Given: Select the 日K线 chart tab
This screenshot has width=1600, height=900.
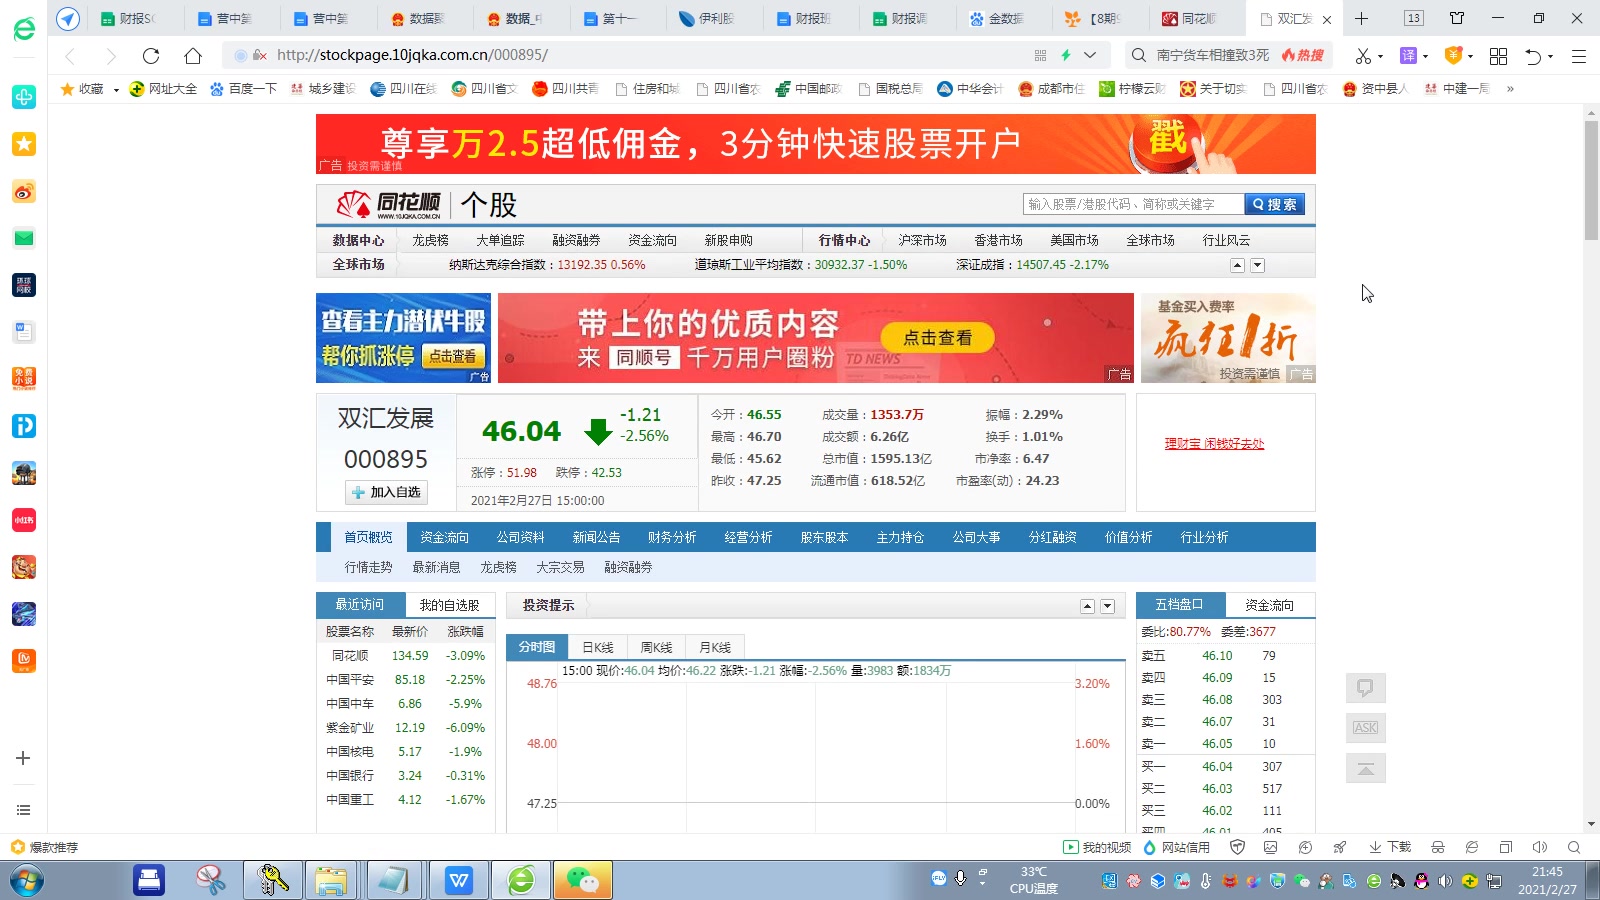Looking at the screenshot, I should coord(598,647).
